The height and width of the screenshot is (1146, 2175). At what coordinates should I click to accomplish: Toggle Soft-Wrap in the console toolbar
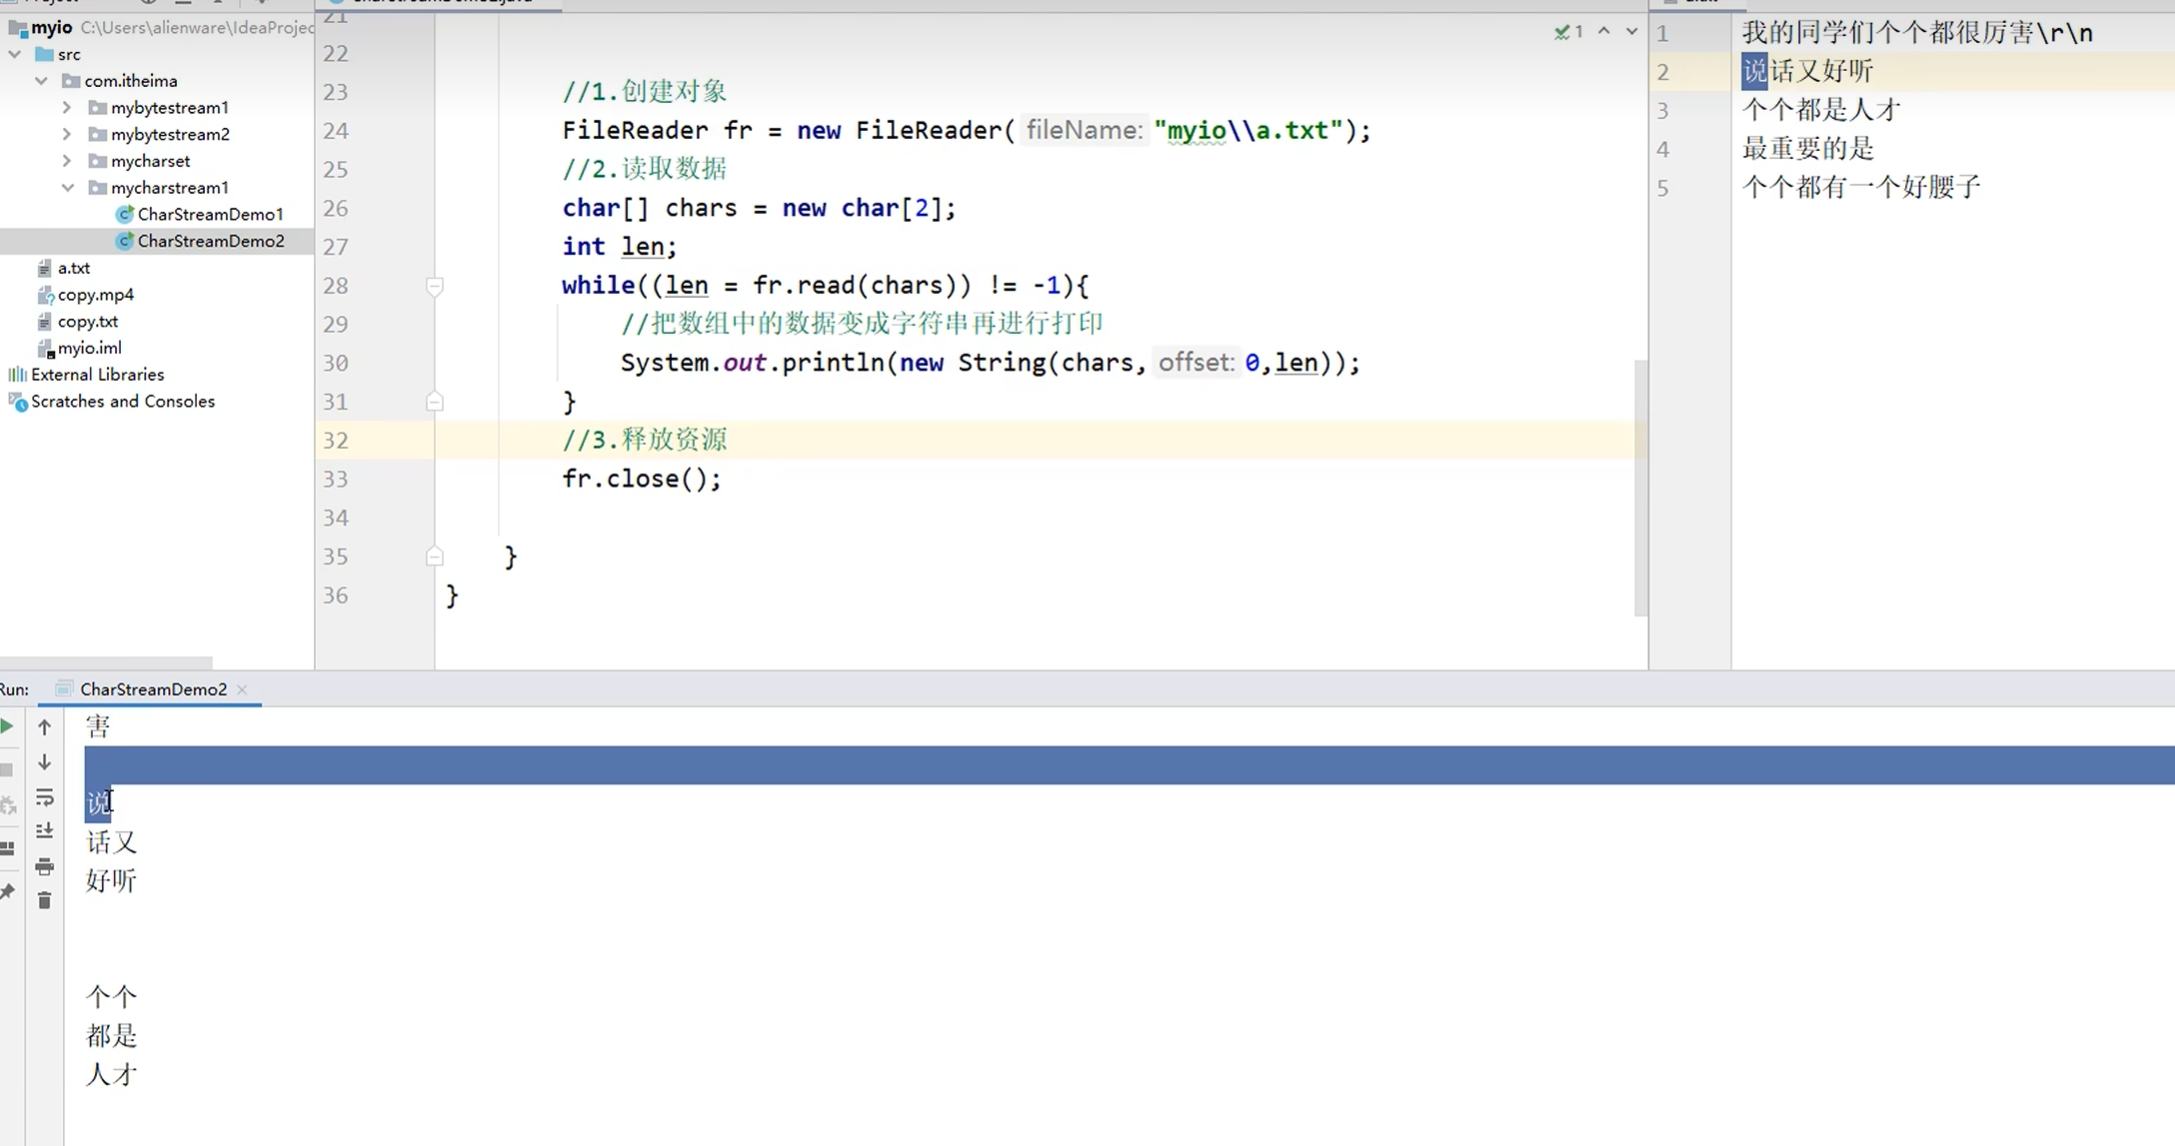click(44, 797)
